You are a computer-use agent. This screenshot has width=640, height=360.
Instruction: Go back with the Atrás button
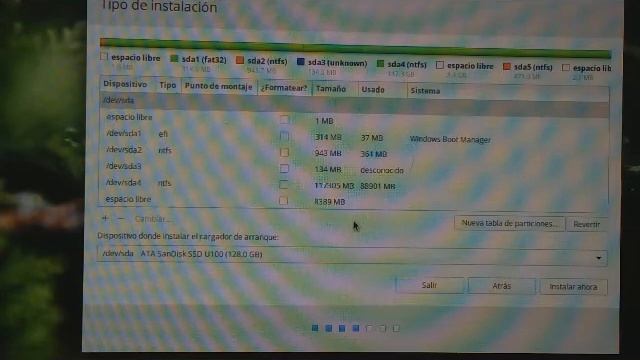click(x=502, y=286)
